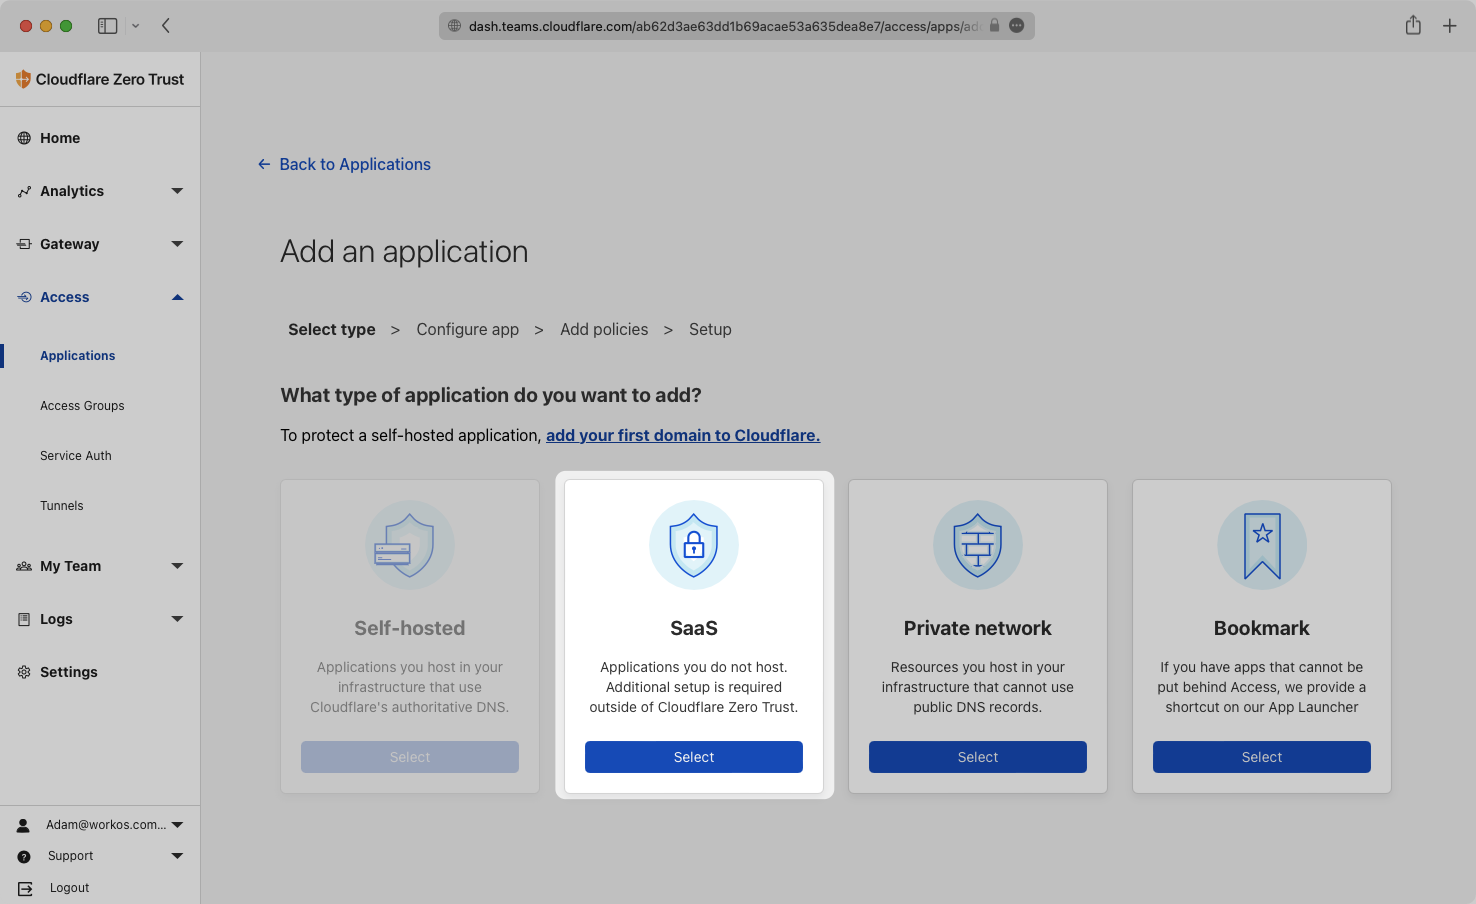Click the SaaS shield lock icon

tap(693, 545)
